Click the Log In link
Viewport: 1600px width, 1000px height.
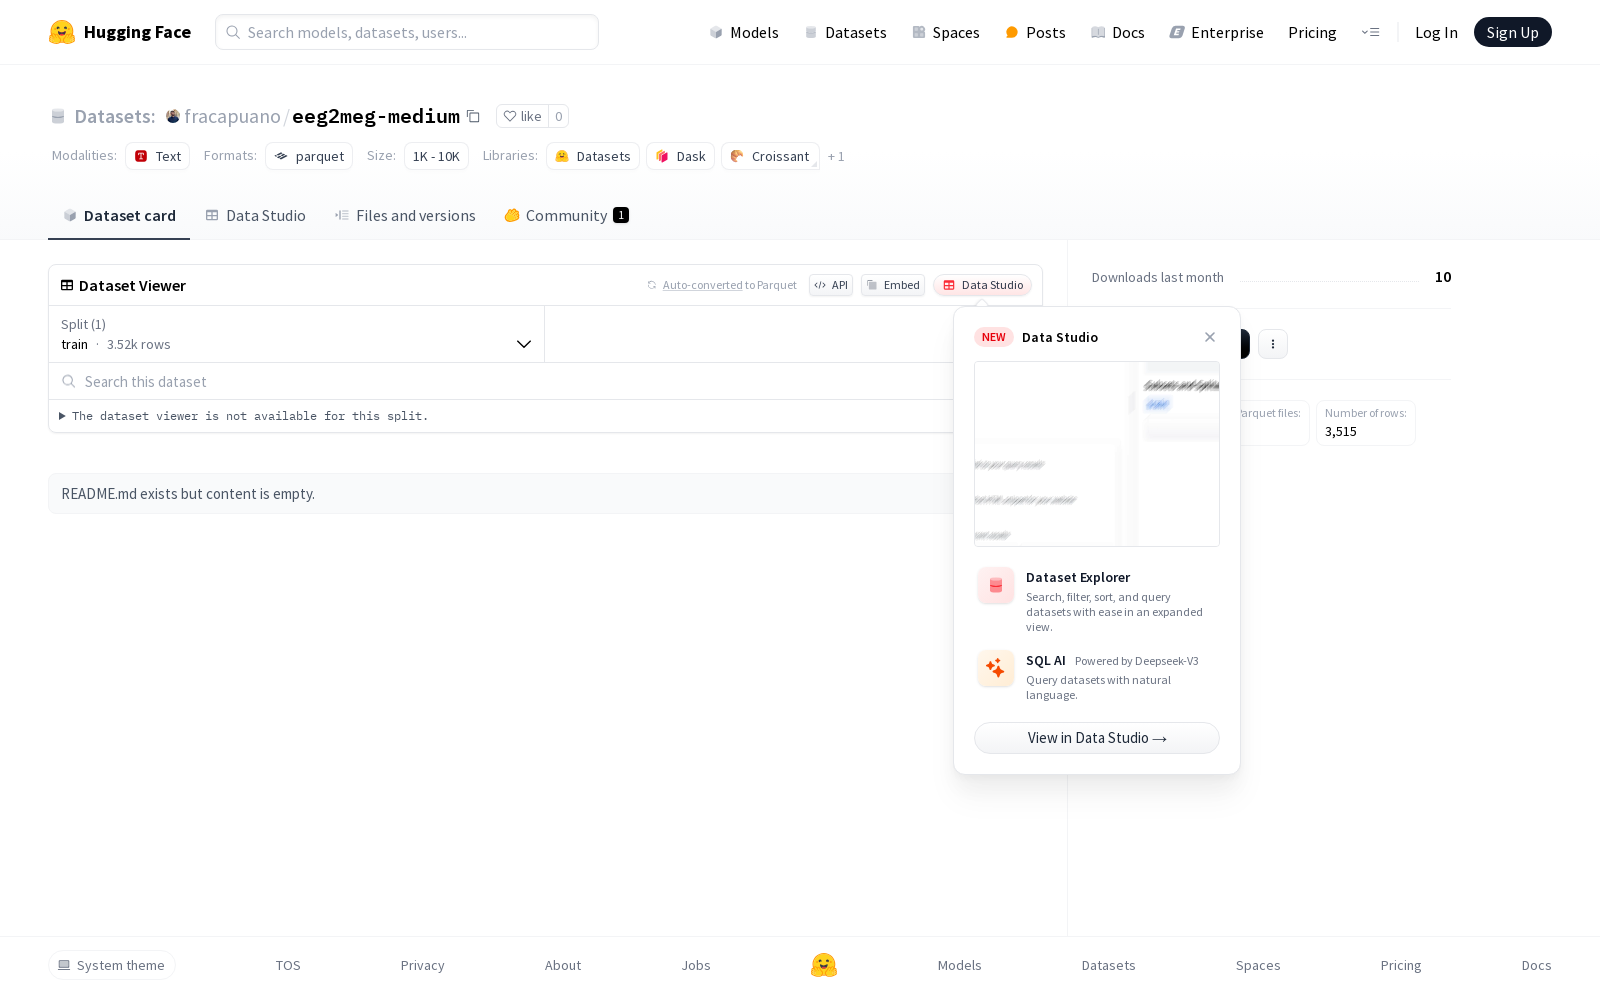point(1436,32)
